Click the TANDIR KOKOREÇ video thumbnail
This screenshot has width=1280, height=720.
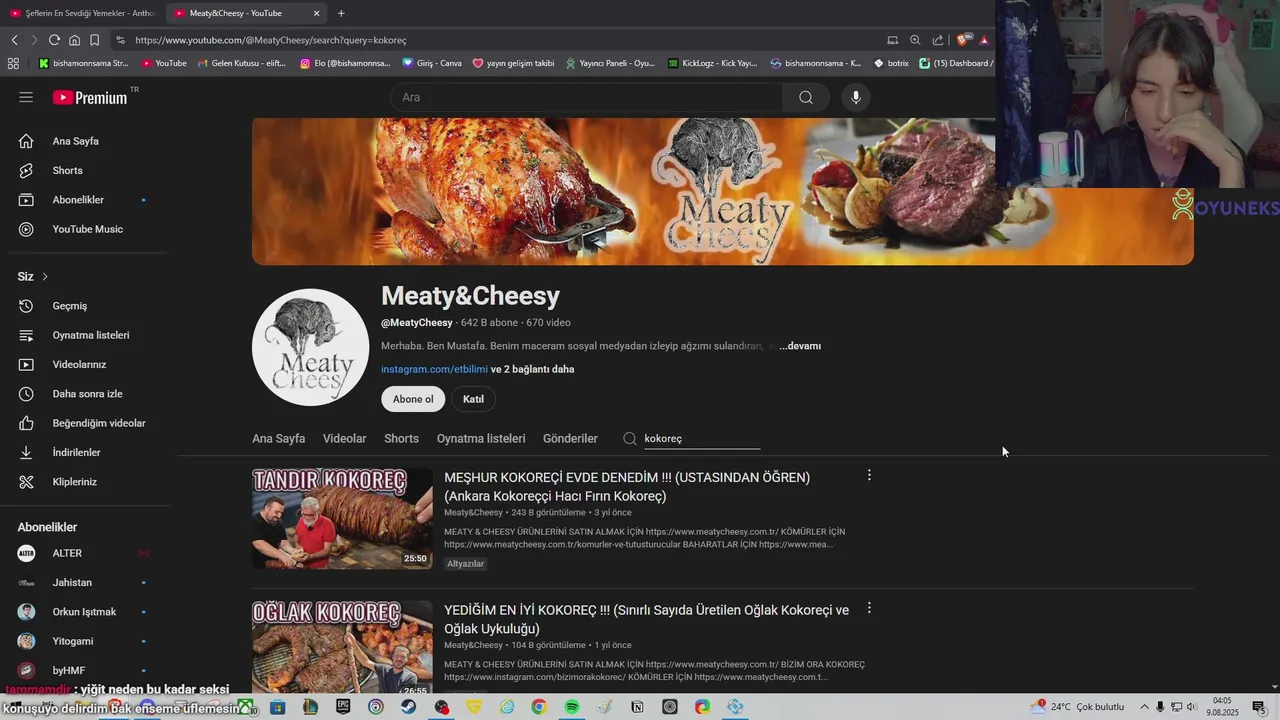coord(342,518)
